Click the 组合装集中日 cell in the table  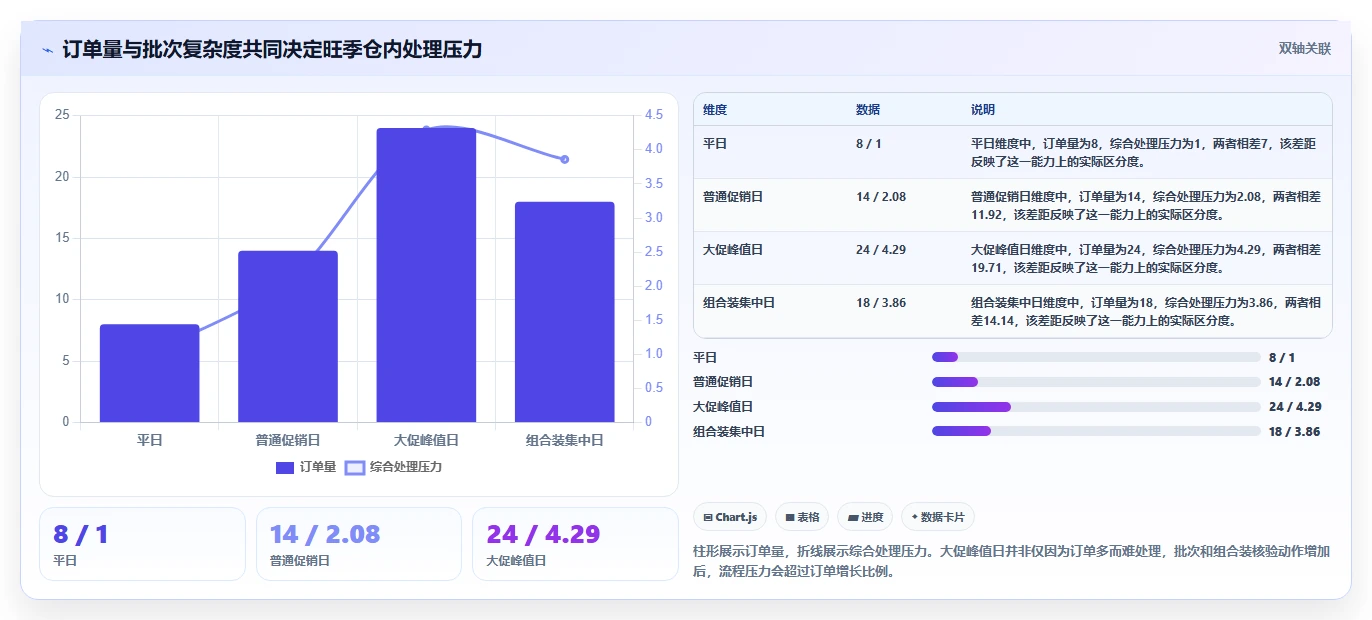[739, 303]
